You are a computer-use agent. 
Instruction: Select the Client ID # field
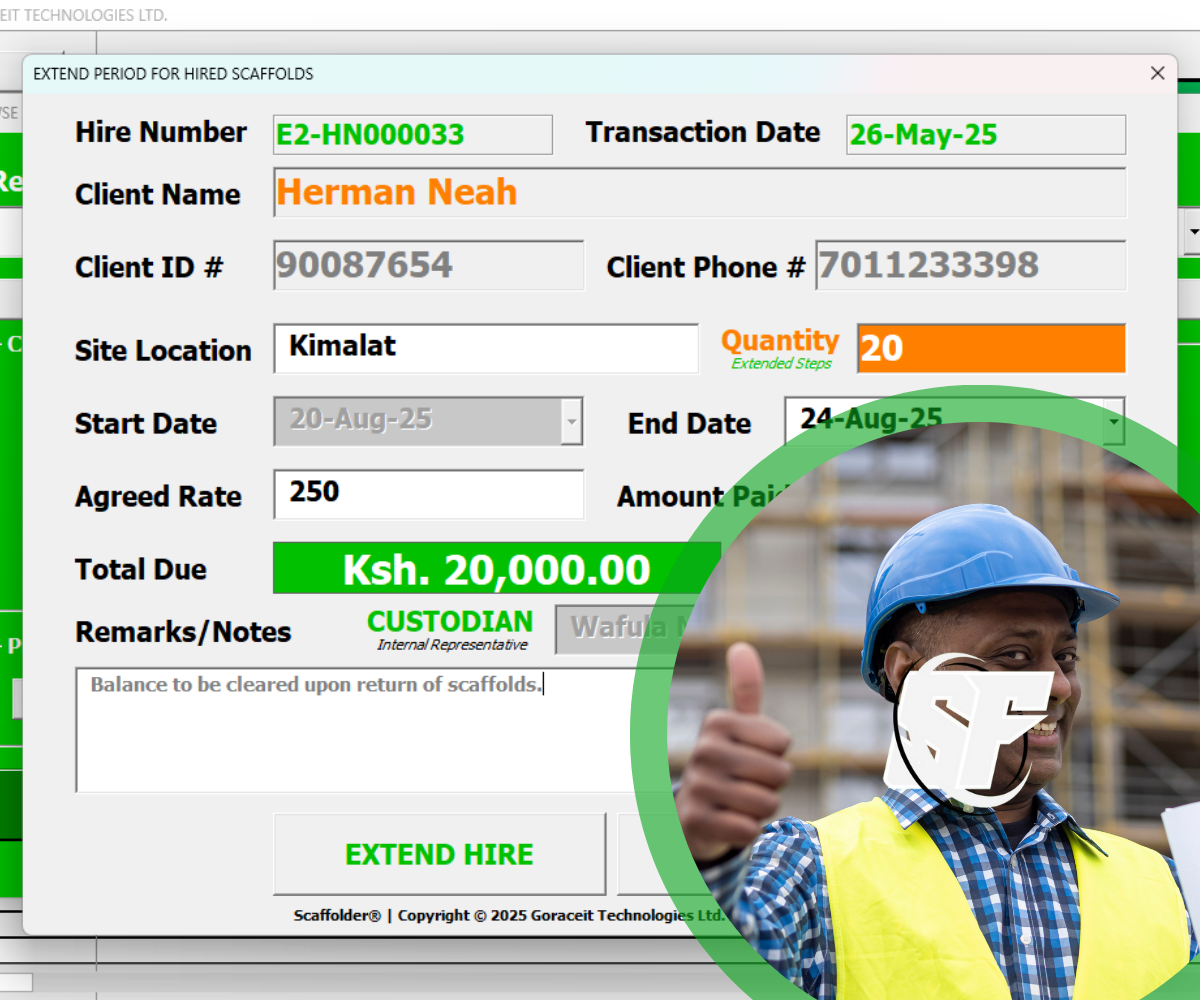pyautogui.click(x=428, y=266)
